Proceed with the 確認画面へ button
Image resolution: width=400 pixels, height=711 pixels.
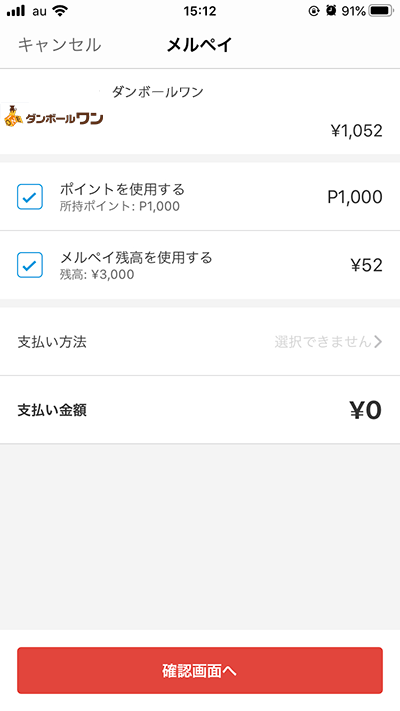click(200, 671)
